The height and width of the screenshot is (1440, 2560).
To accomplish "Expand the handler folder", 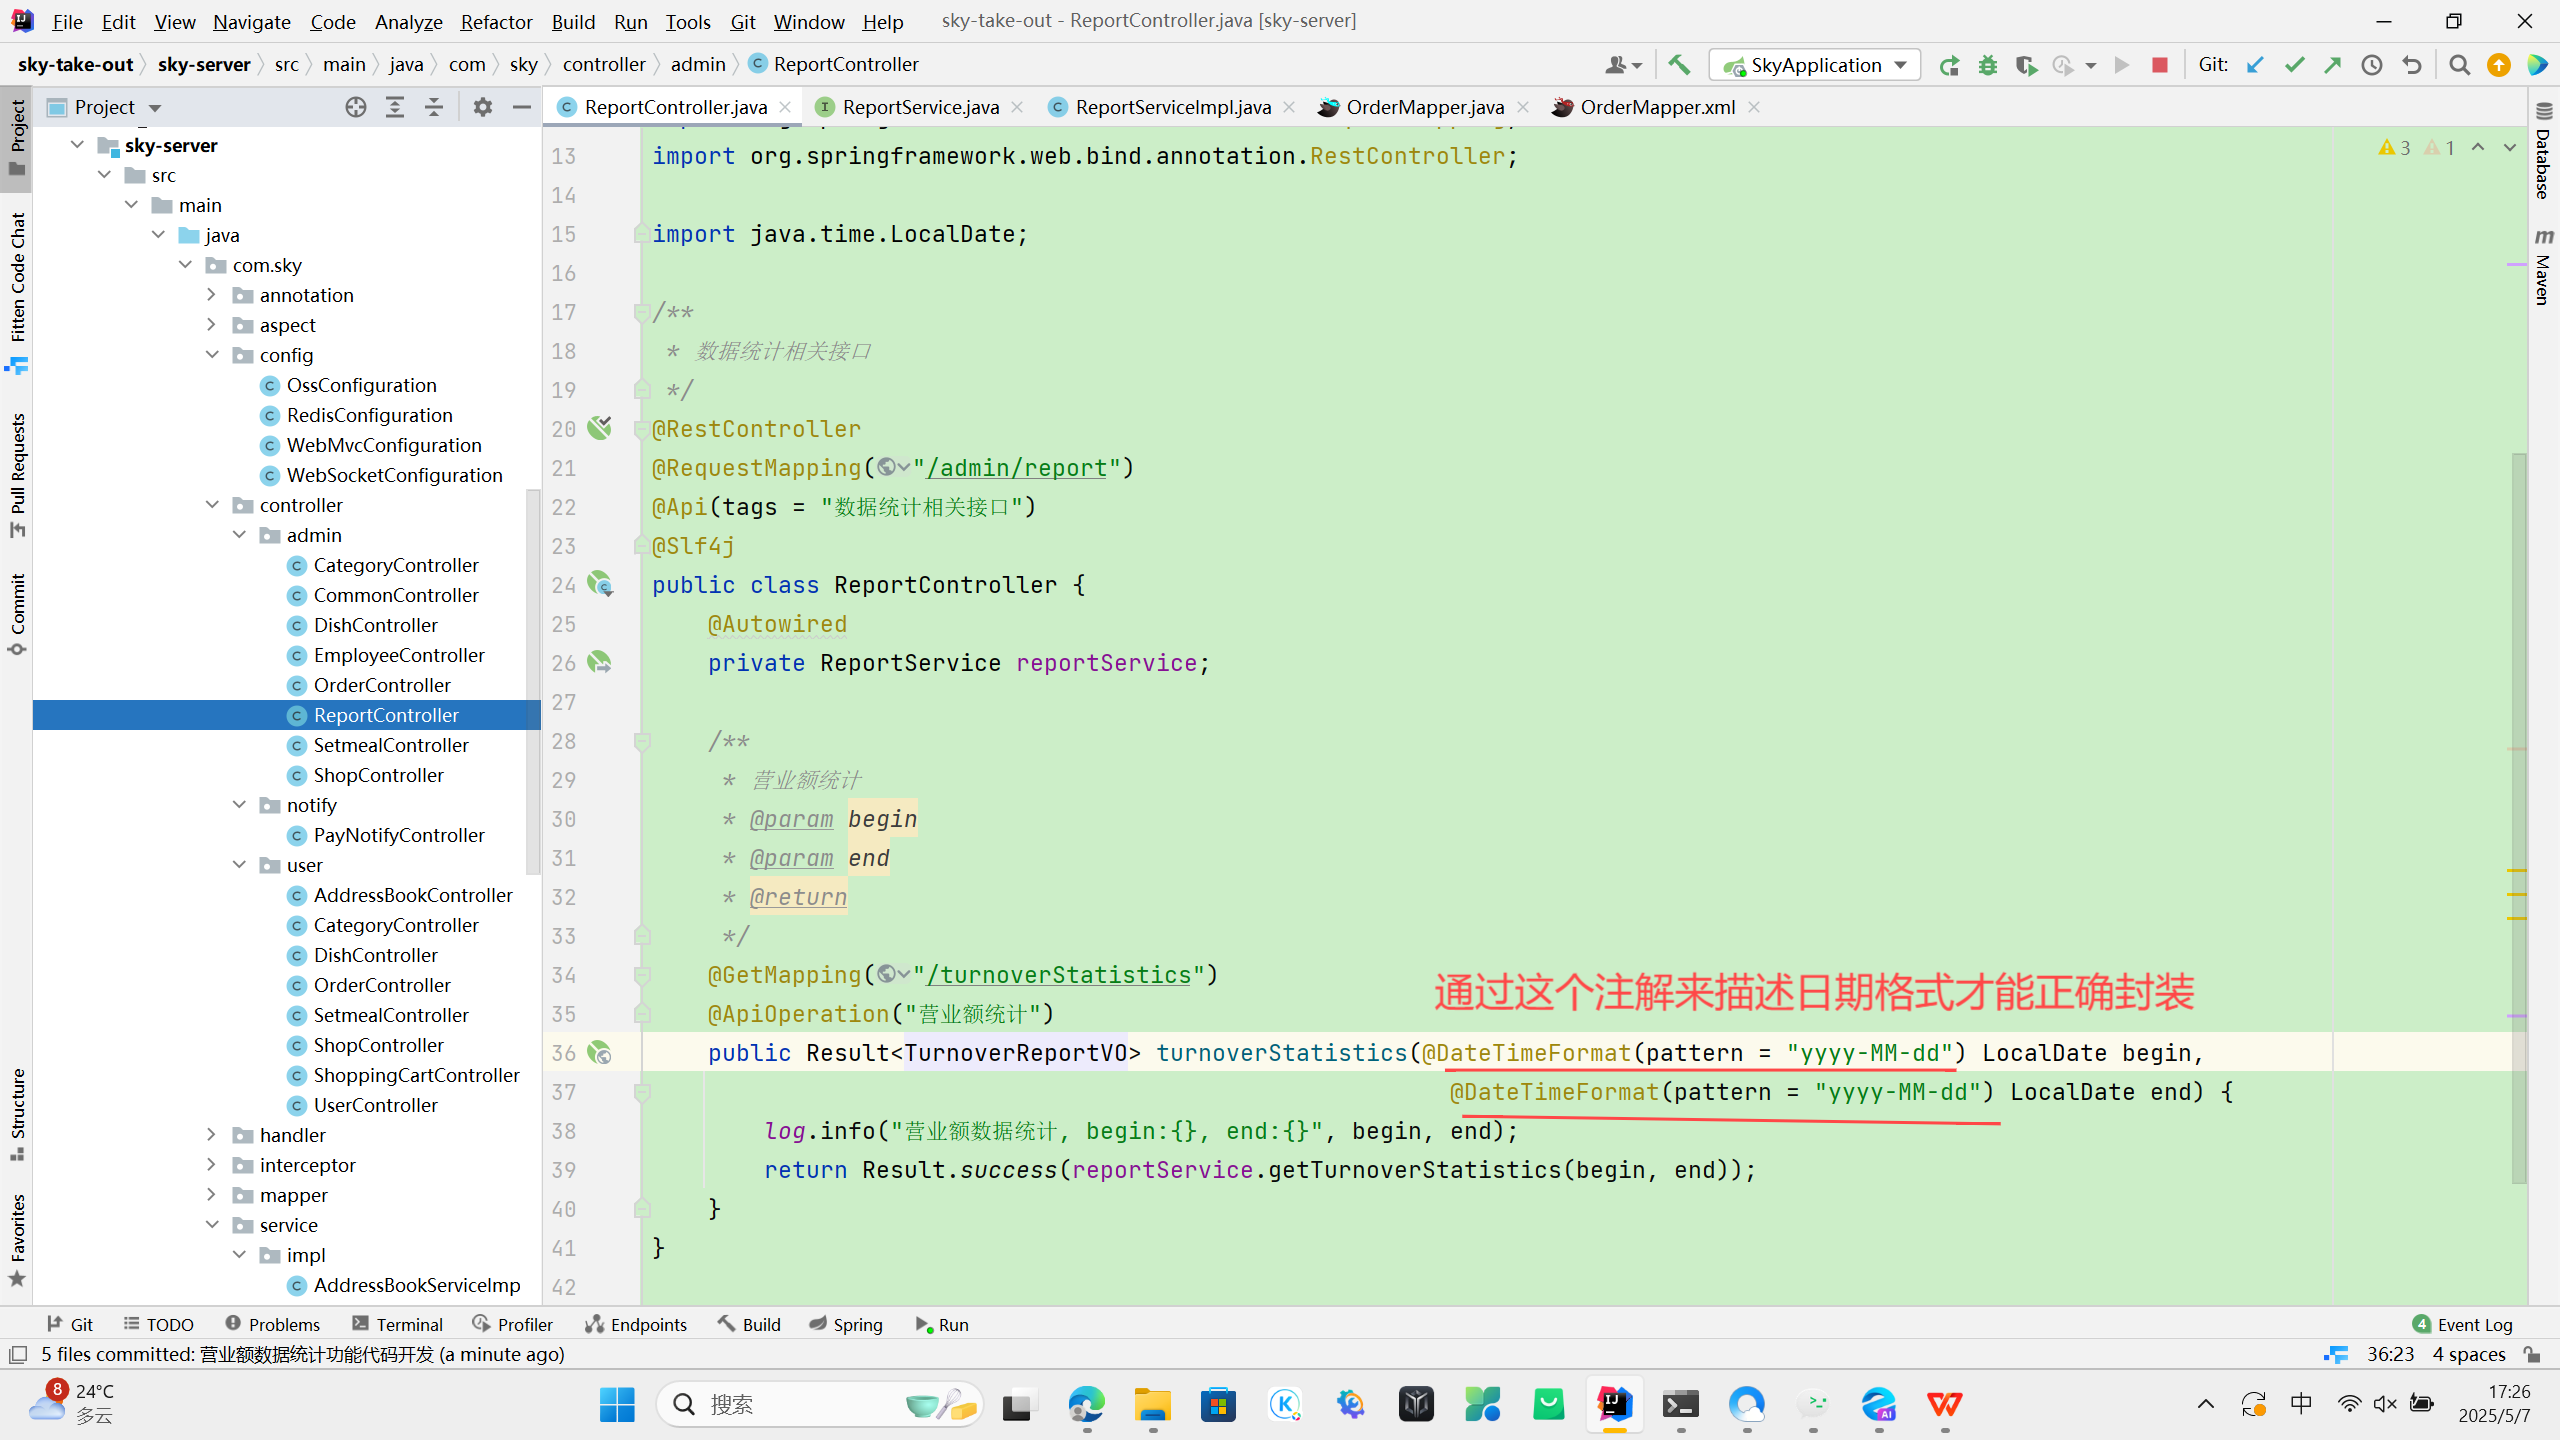I will (x=211, y=1135).
